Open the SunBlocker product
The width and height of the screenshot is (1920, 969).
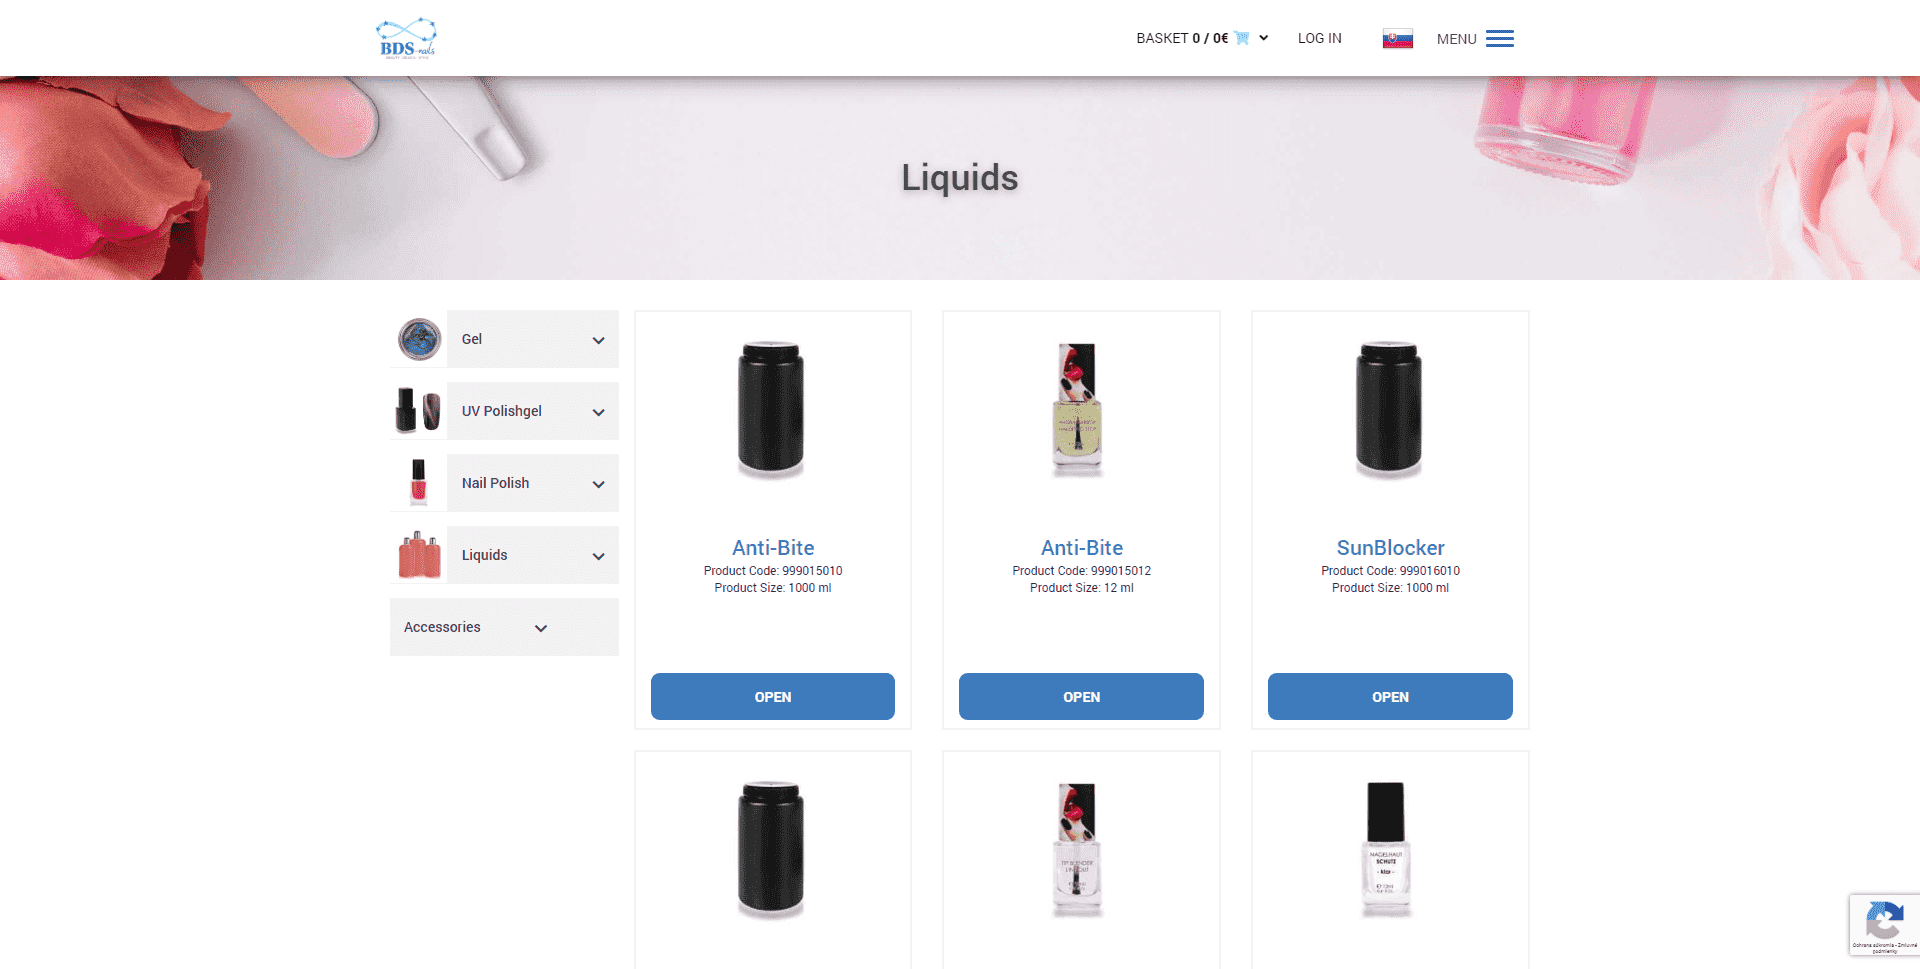point(1390,696)
